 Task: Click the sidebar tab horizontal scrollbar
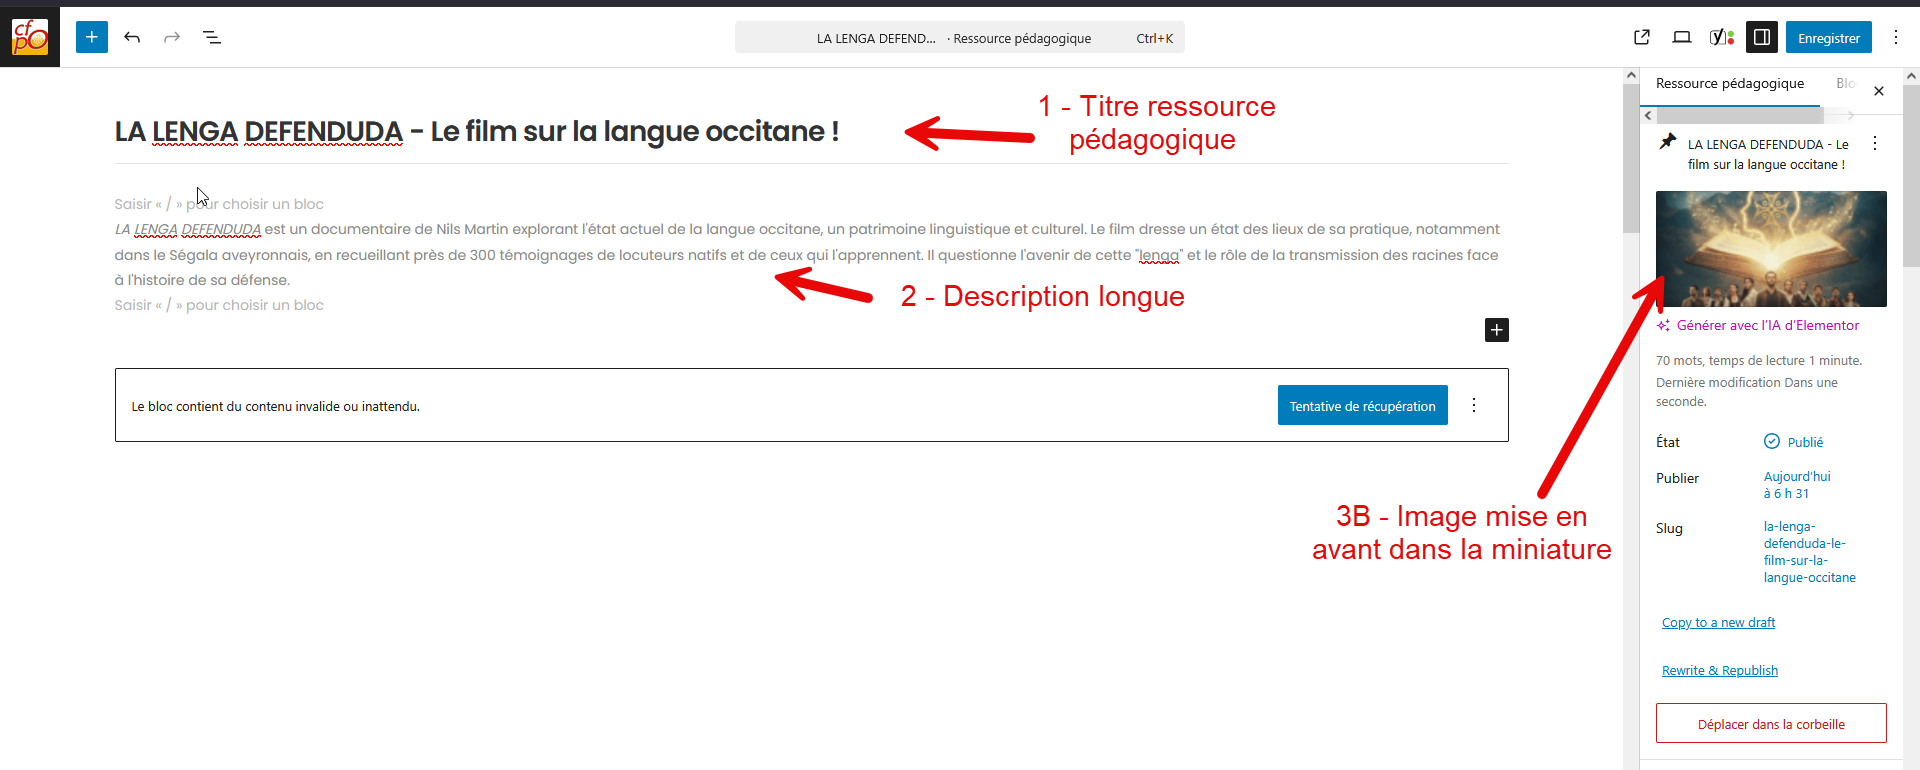click(1740, 116)
